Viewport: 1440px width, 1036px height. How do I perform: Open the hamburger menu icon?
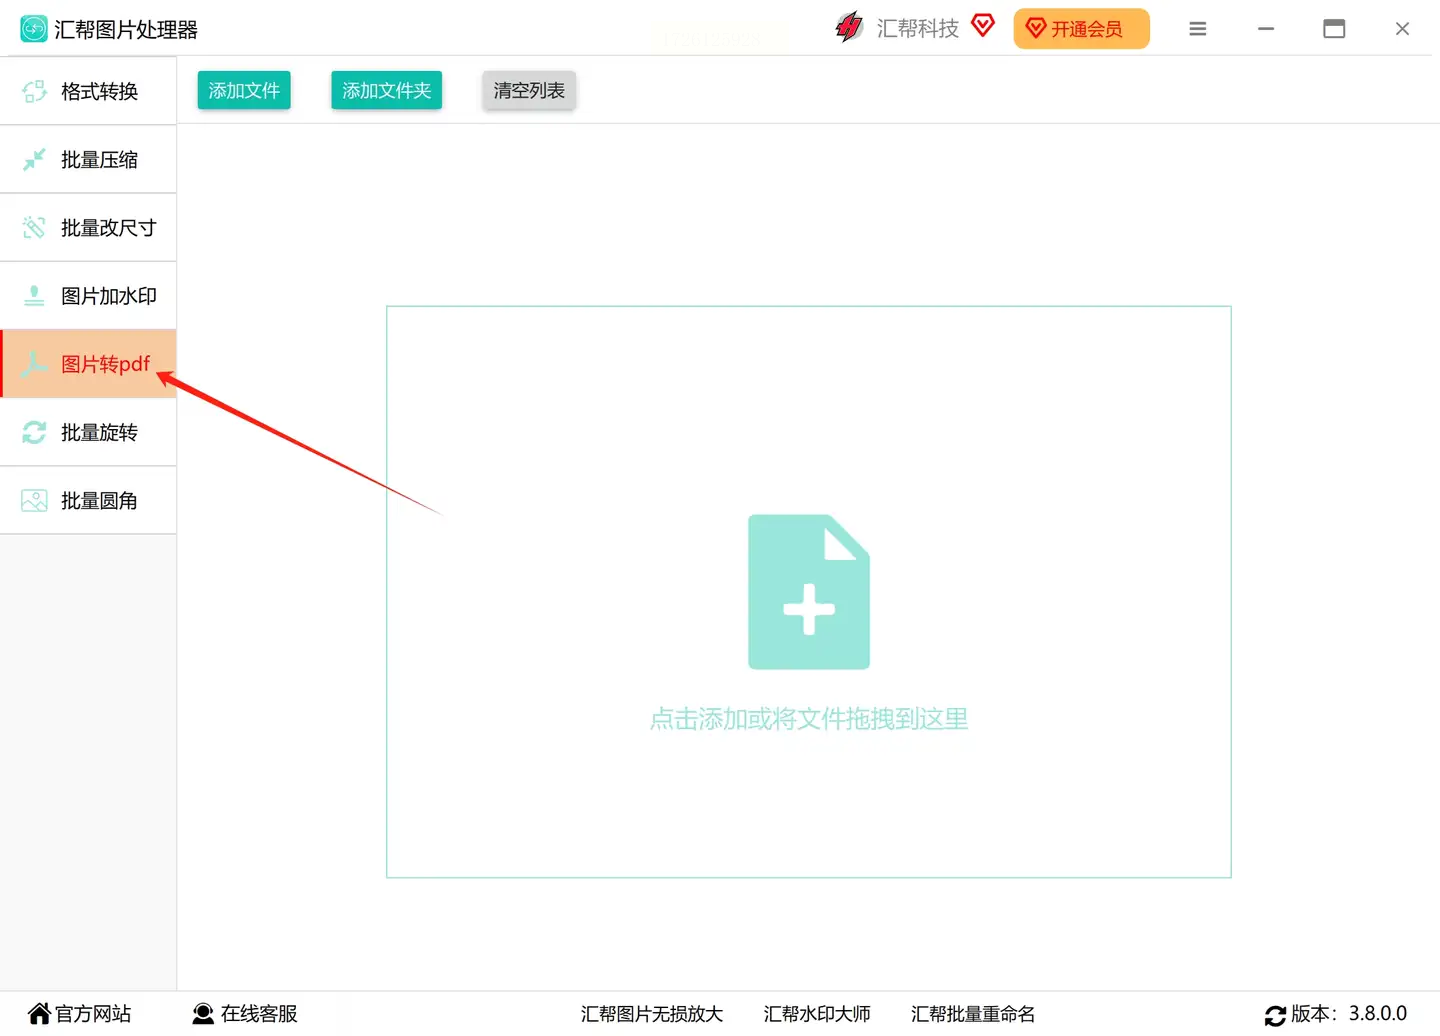(1198, 29)
